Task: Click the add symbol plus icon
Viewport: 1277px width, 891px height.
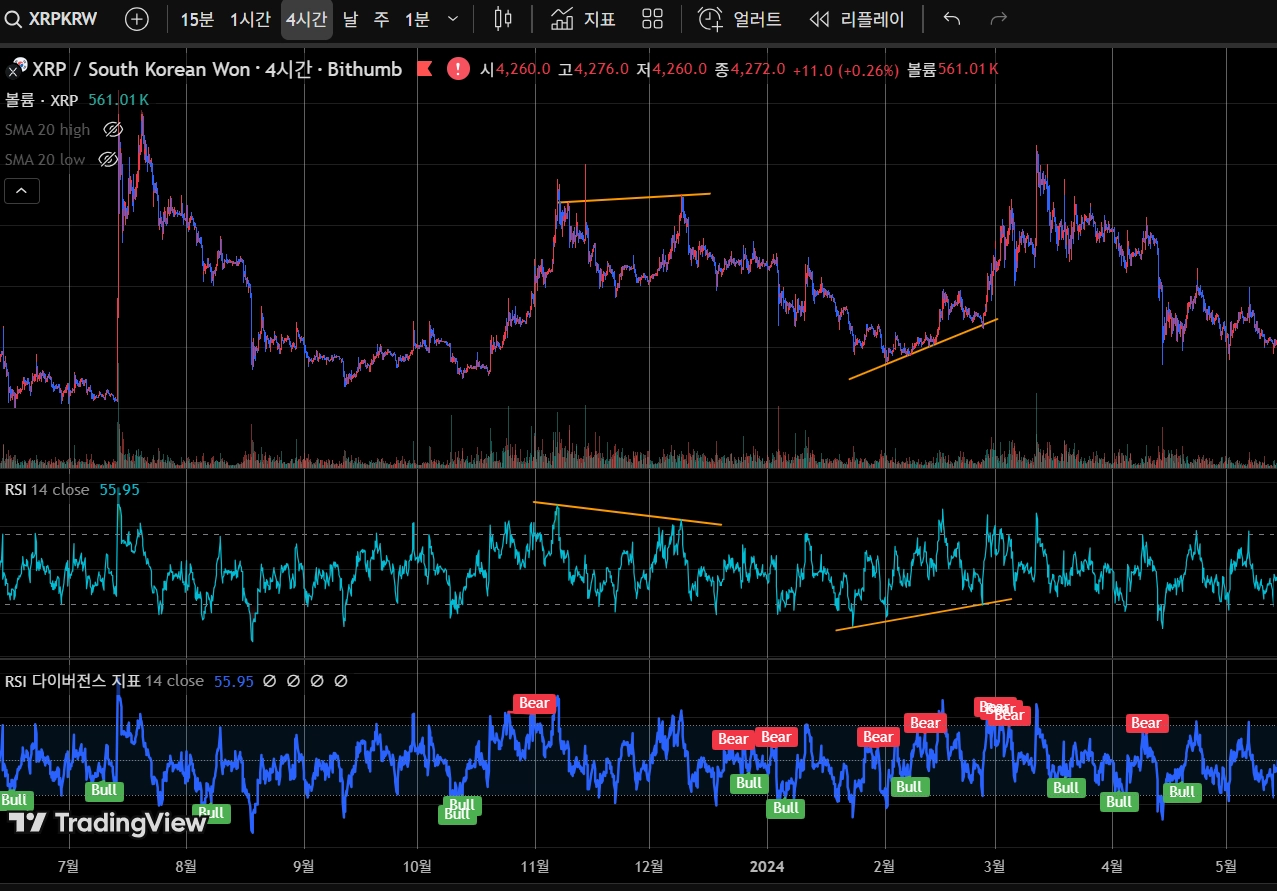Action: click(137, 19)
